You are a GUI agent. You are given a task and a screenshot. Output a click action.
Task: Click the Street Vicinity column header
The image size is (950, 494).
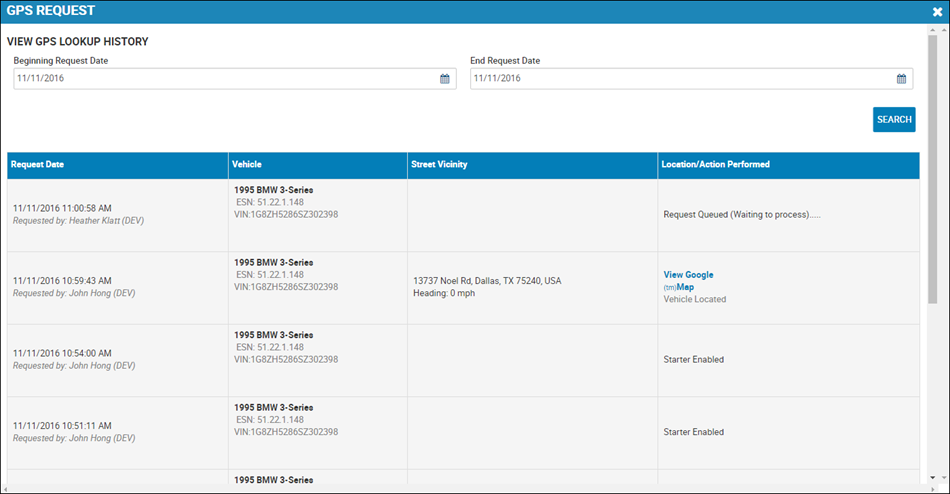tap(533, 165)
